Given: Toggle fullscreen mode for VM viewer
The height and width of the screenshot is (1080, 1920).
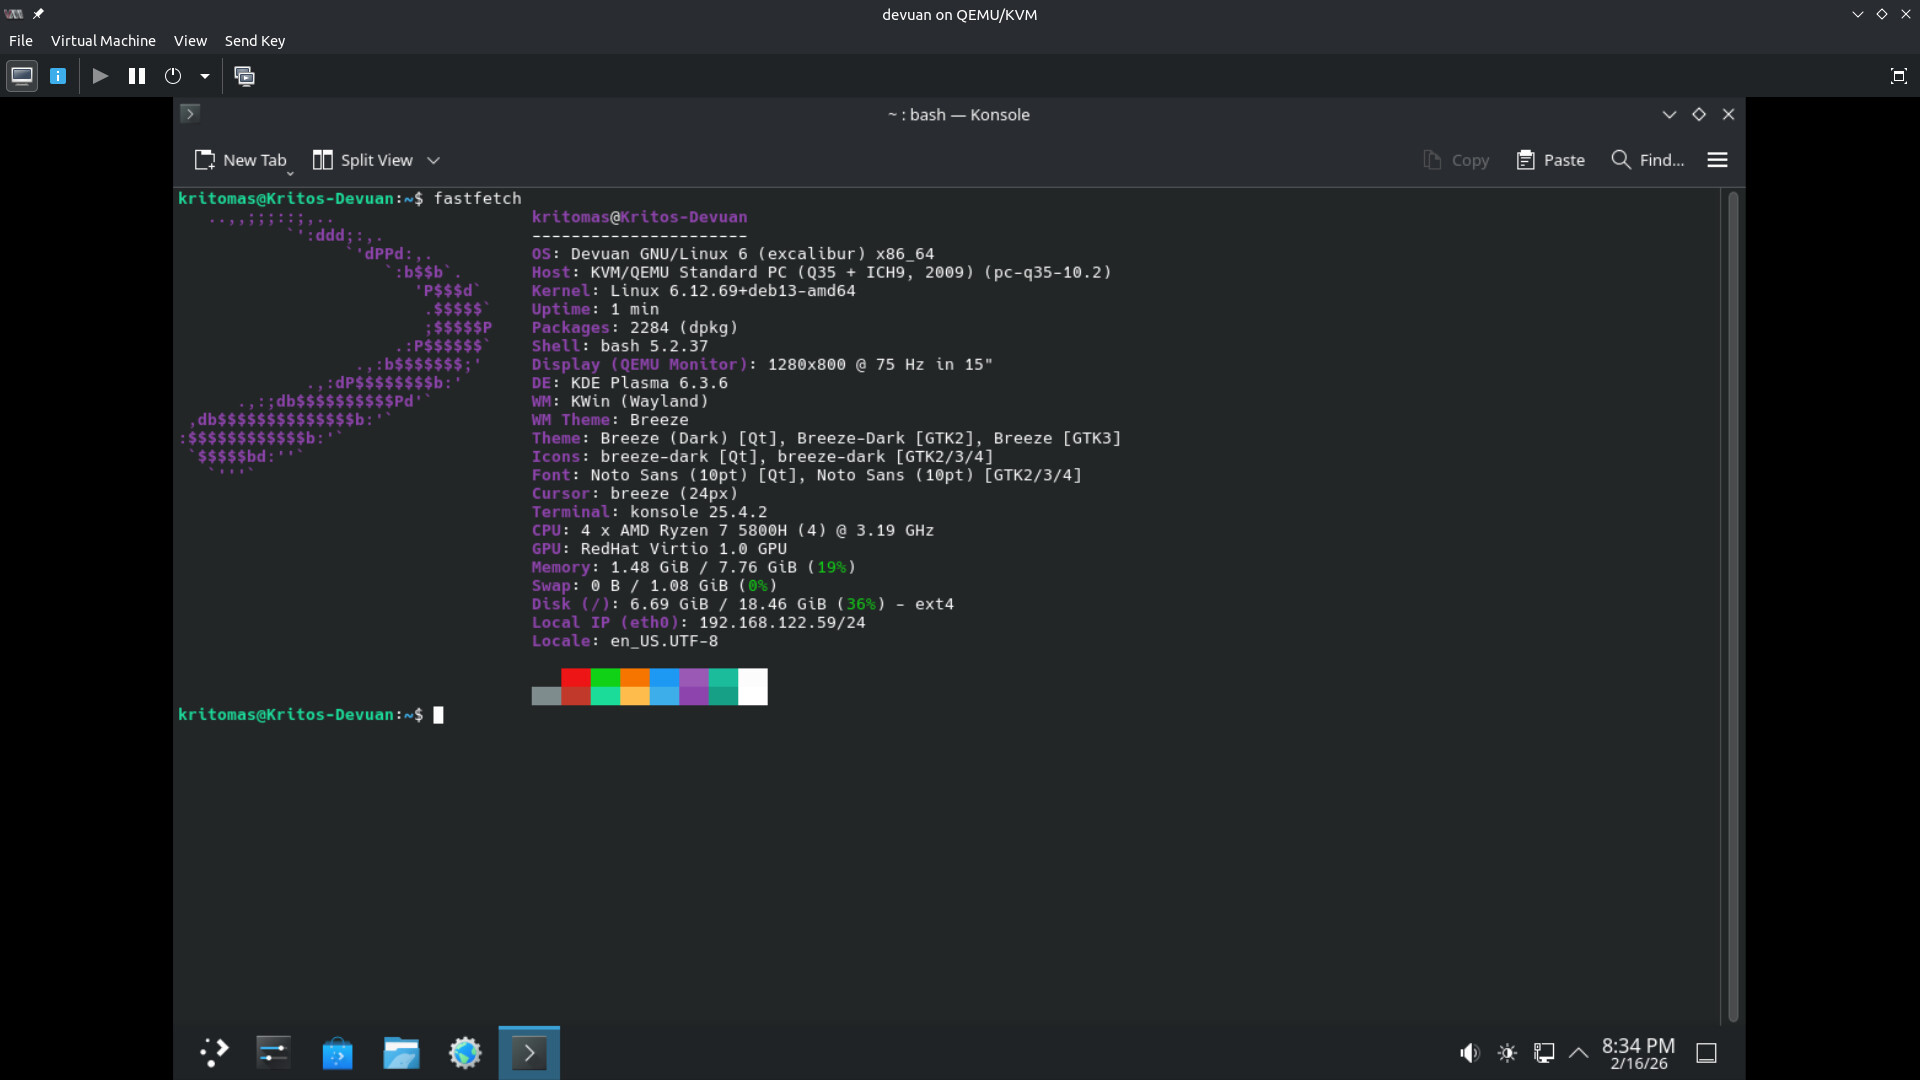Looking at the screenshot, I should click(1898, 76).
